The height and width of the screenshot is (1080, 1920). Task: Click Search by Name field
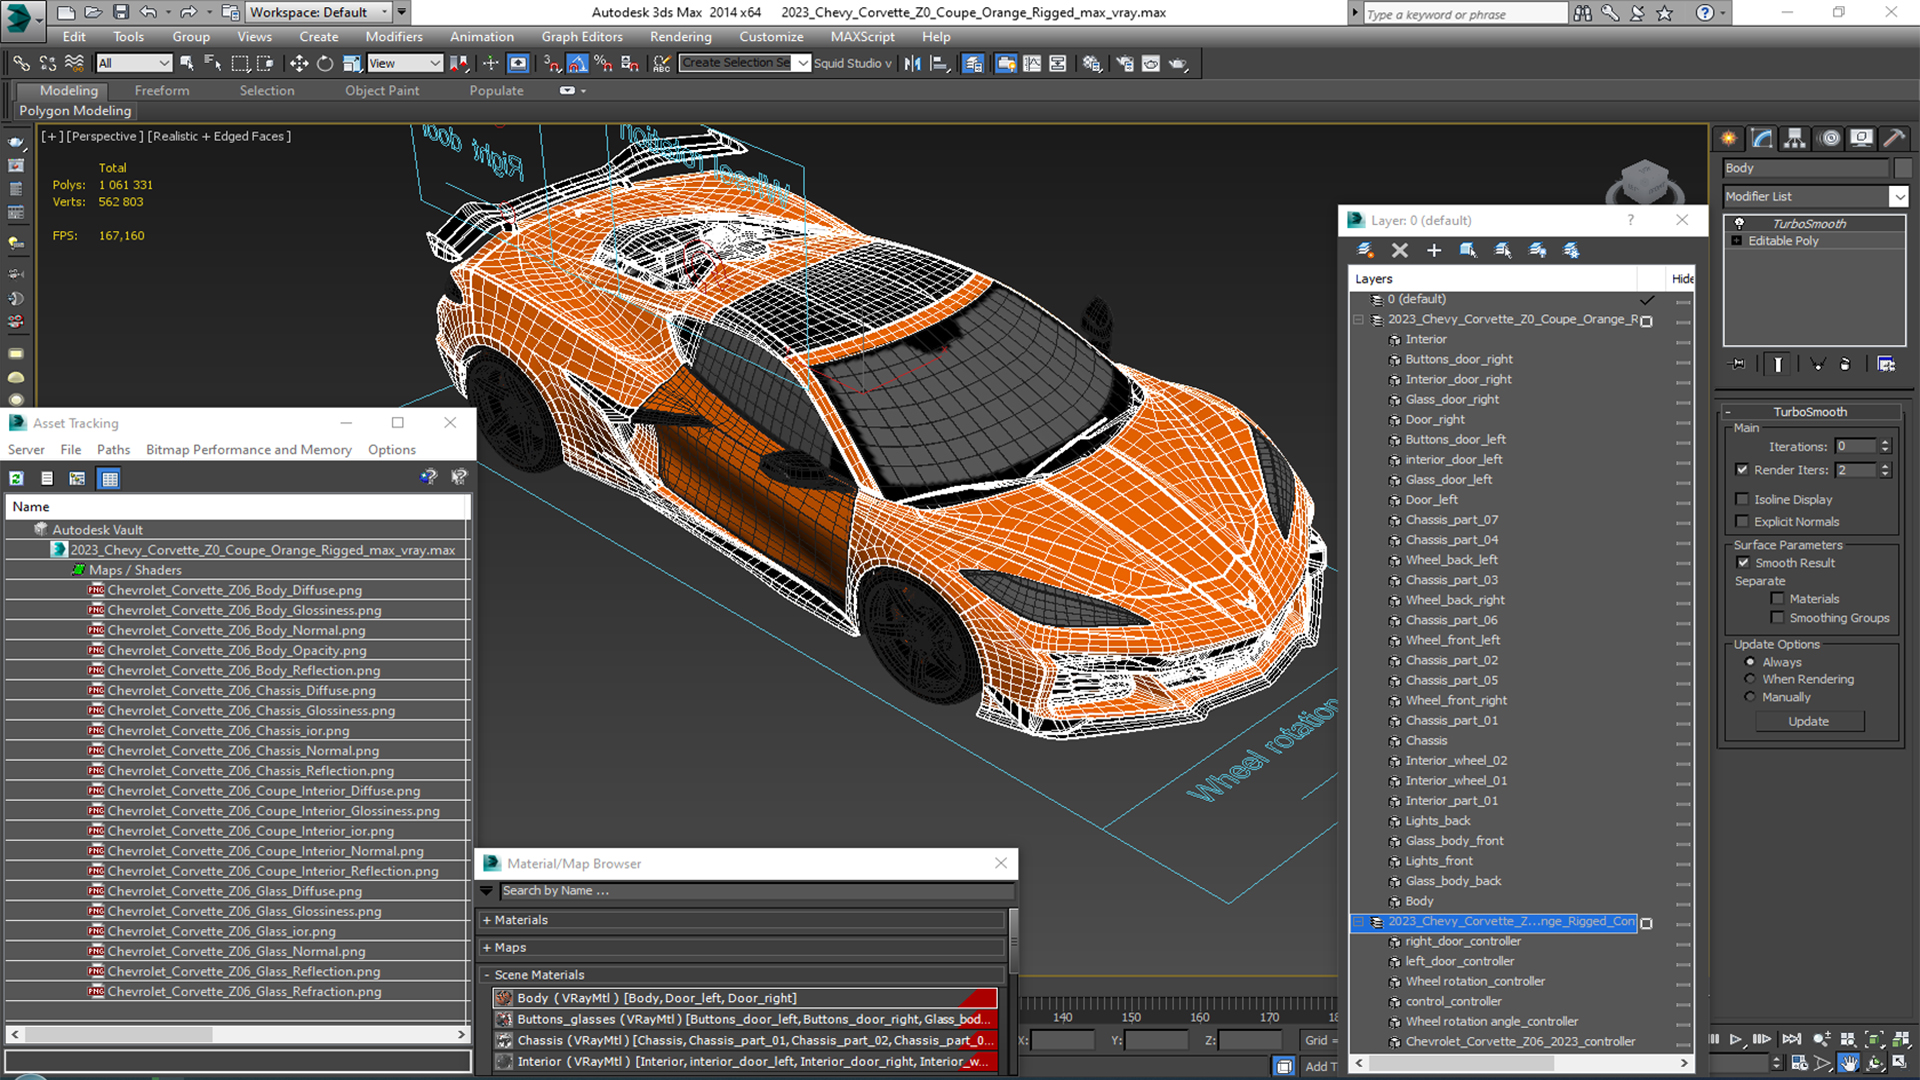(756, 891)
